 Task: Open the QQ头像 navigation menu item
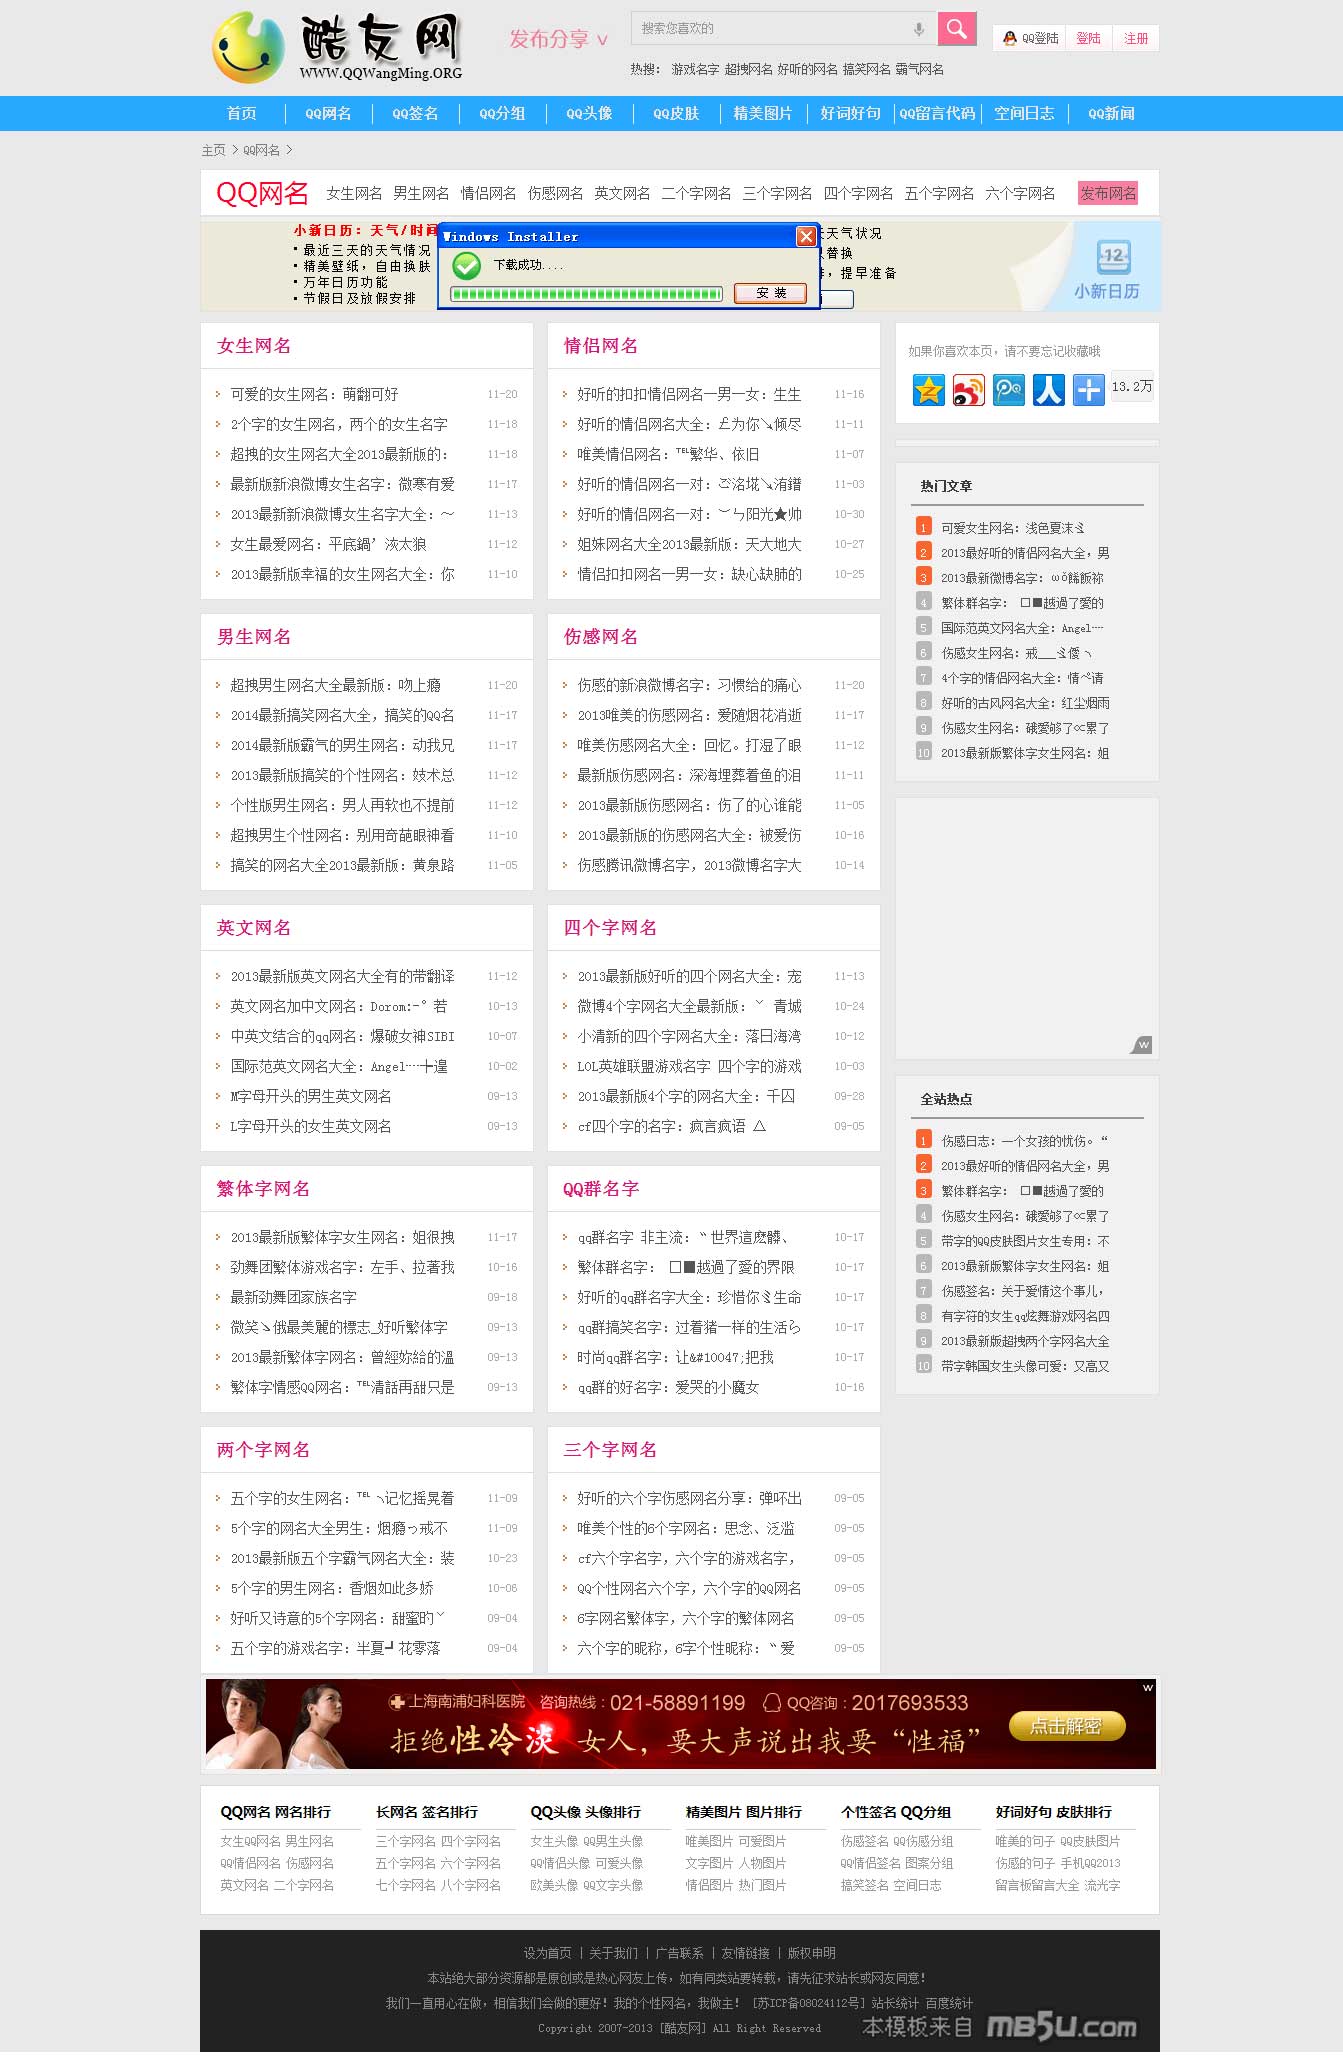coord(589,113)
